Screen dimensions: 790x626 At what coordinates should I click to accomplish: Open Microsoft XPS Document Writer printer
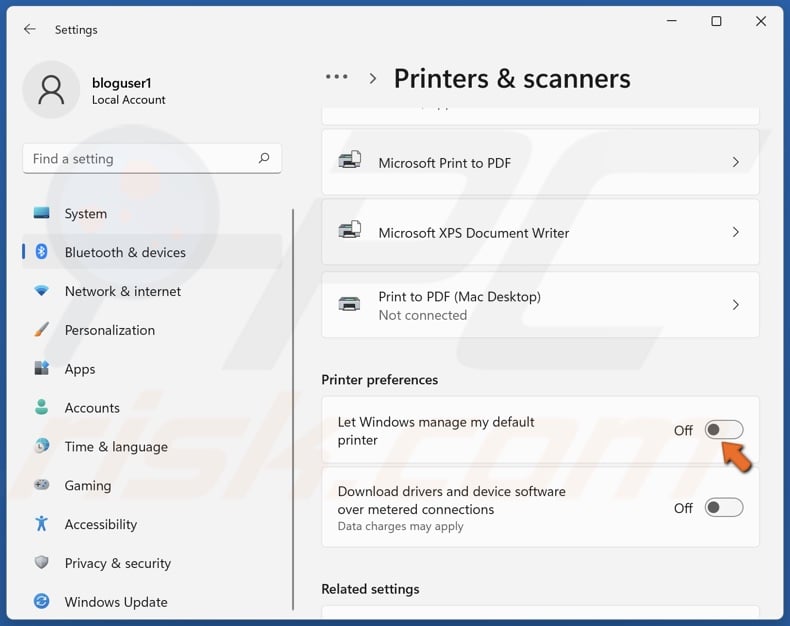540,232
